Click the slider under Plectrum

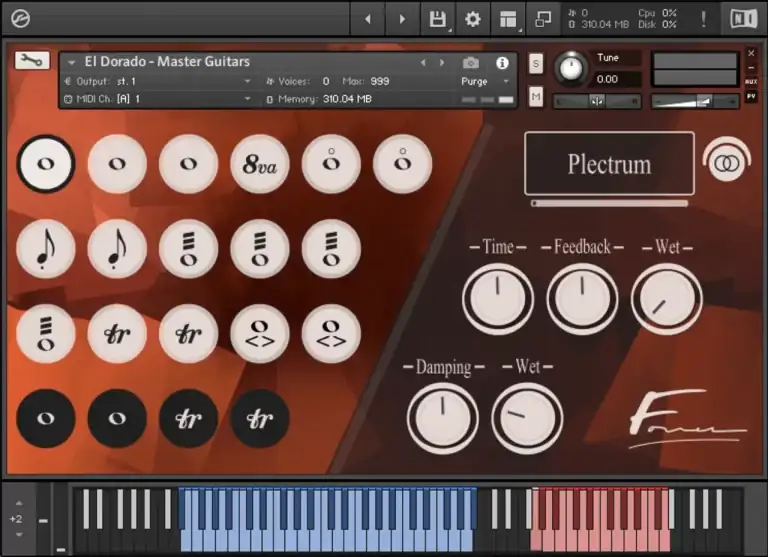pyautogui.click(x=609, y=203)
